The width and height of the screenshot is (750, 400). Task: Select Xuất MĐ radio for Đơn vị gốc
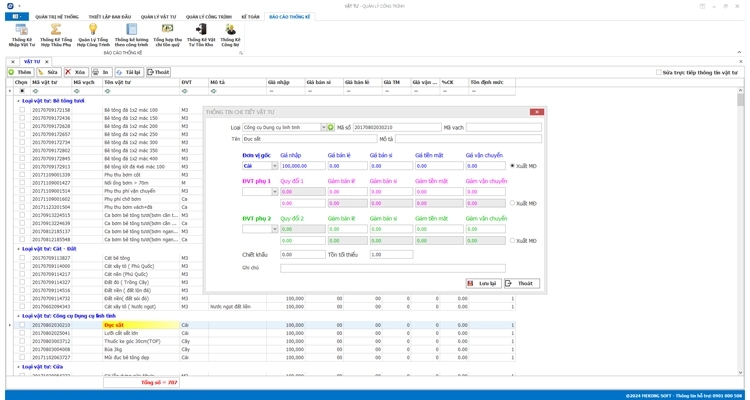[x=513, y=166]
